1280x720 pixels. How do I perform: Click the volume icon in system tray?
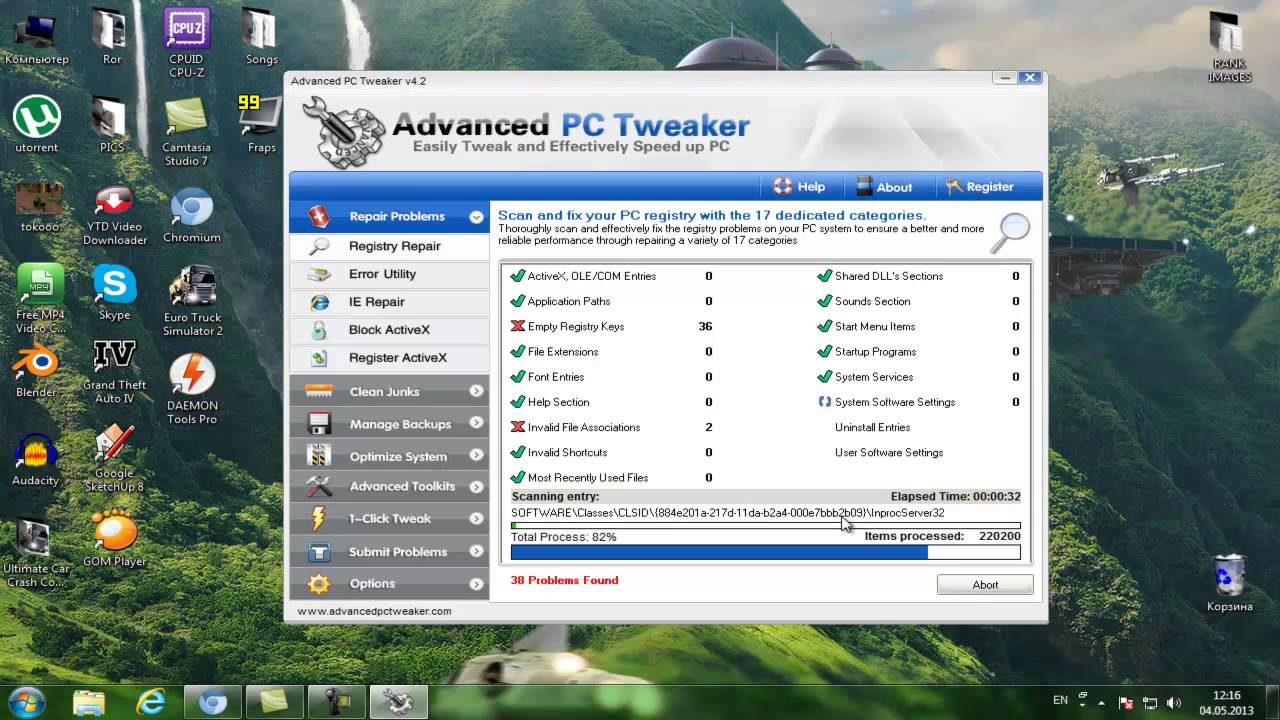pos(1173,702)
